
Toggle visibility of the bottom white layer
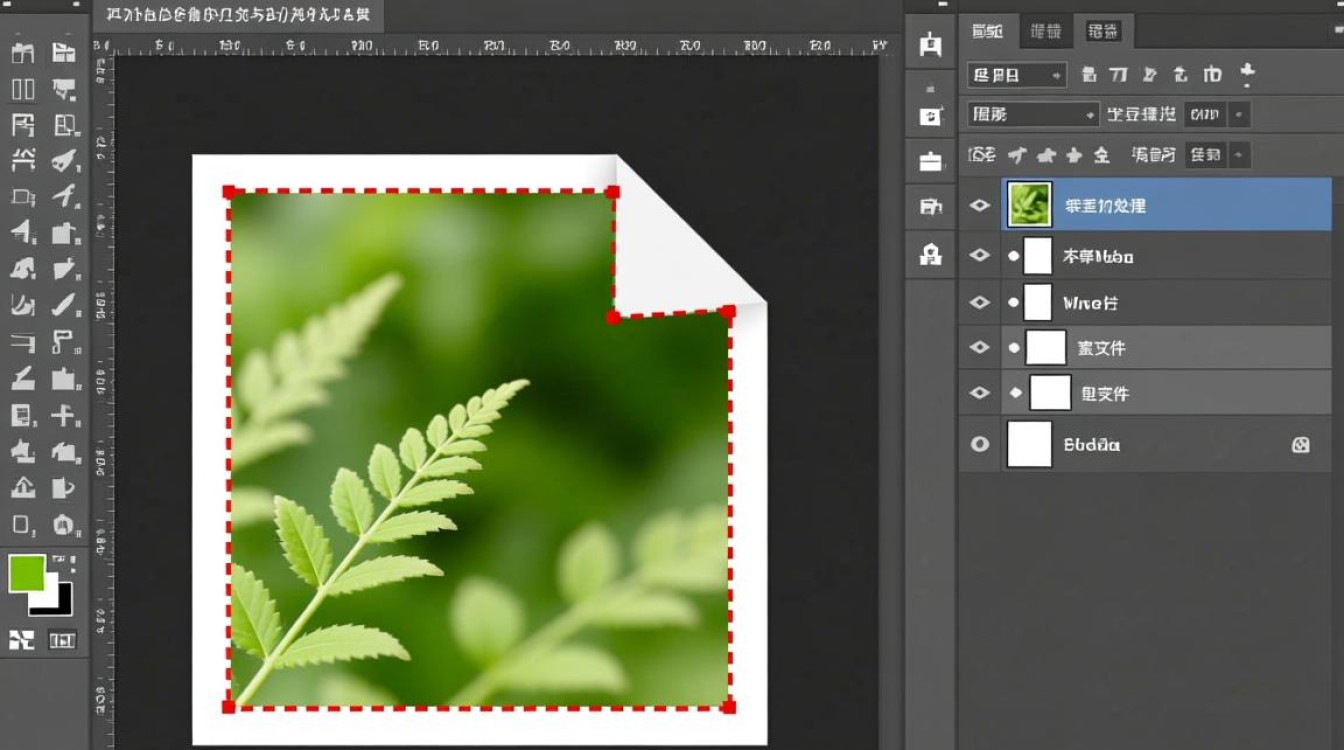point(980,444)
